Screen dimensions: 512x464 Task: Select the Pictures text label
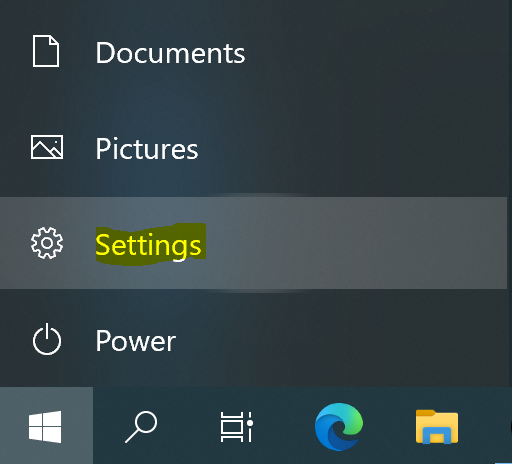147,149
